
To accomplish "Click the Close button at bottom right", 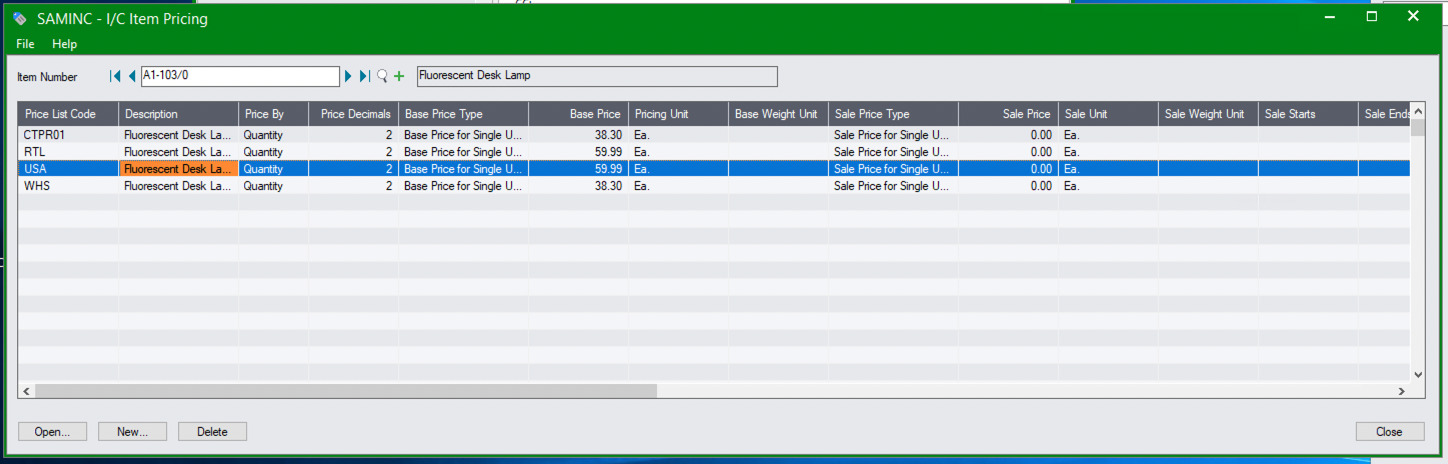I will [1390, 432].
